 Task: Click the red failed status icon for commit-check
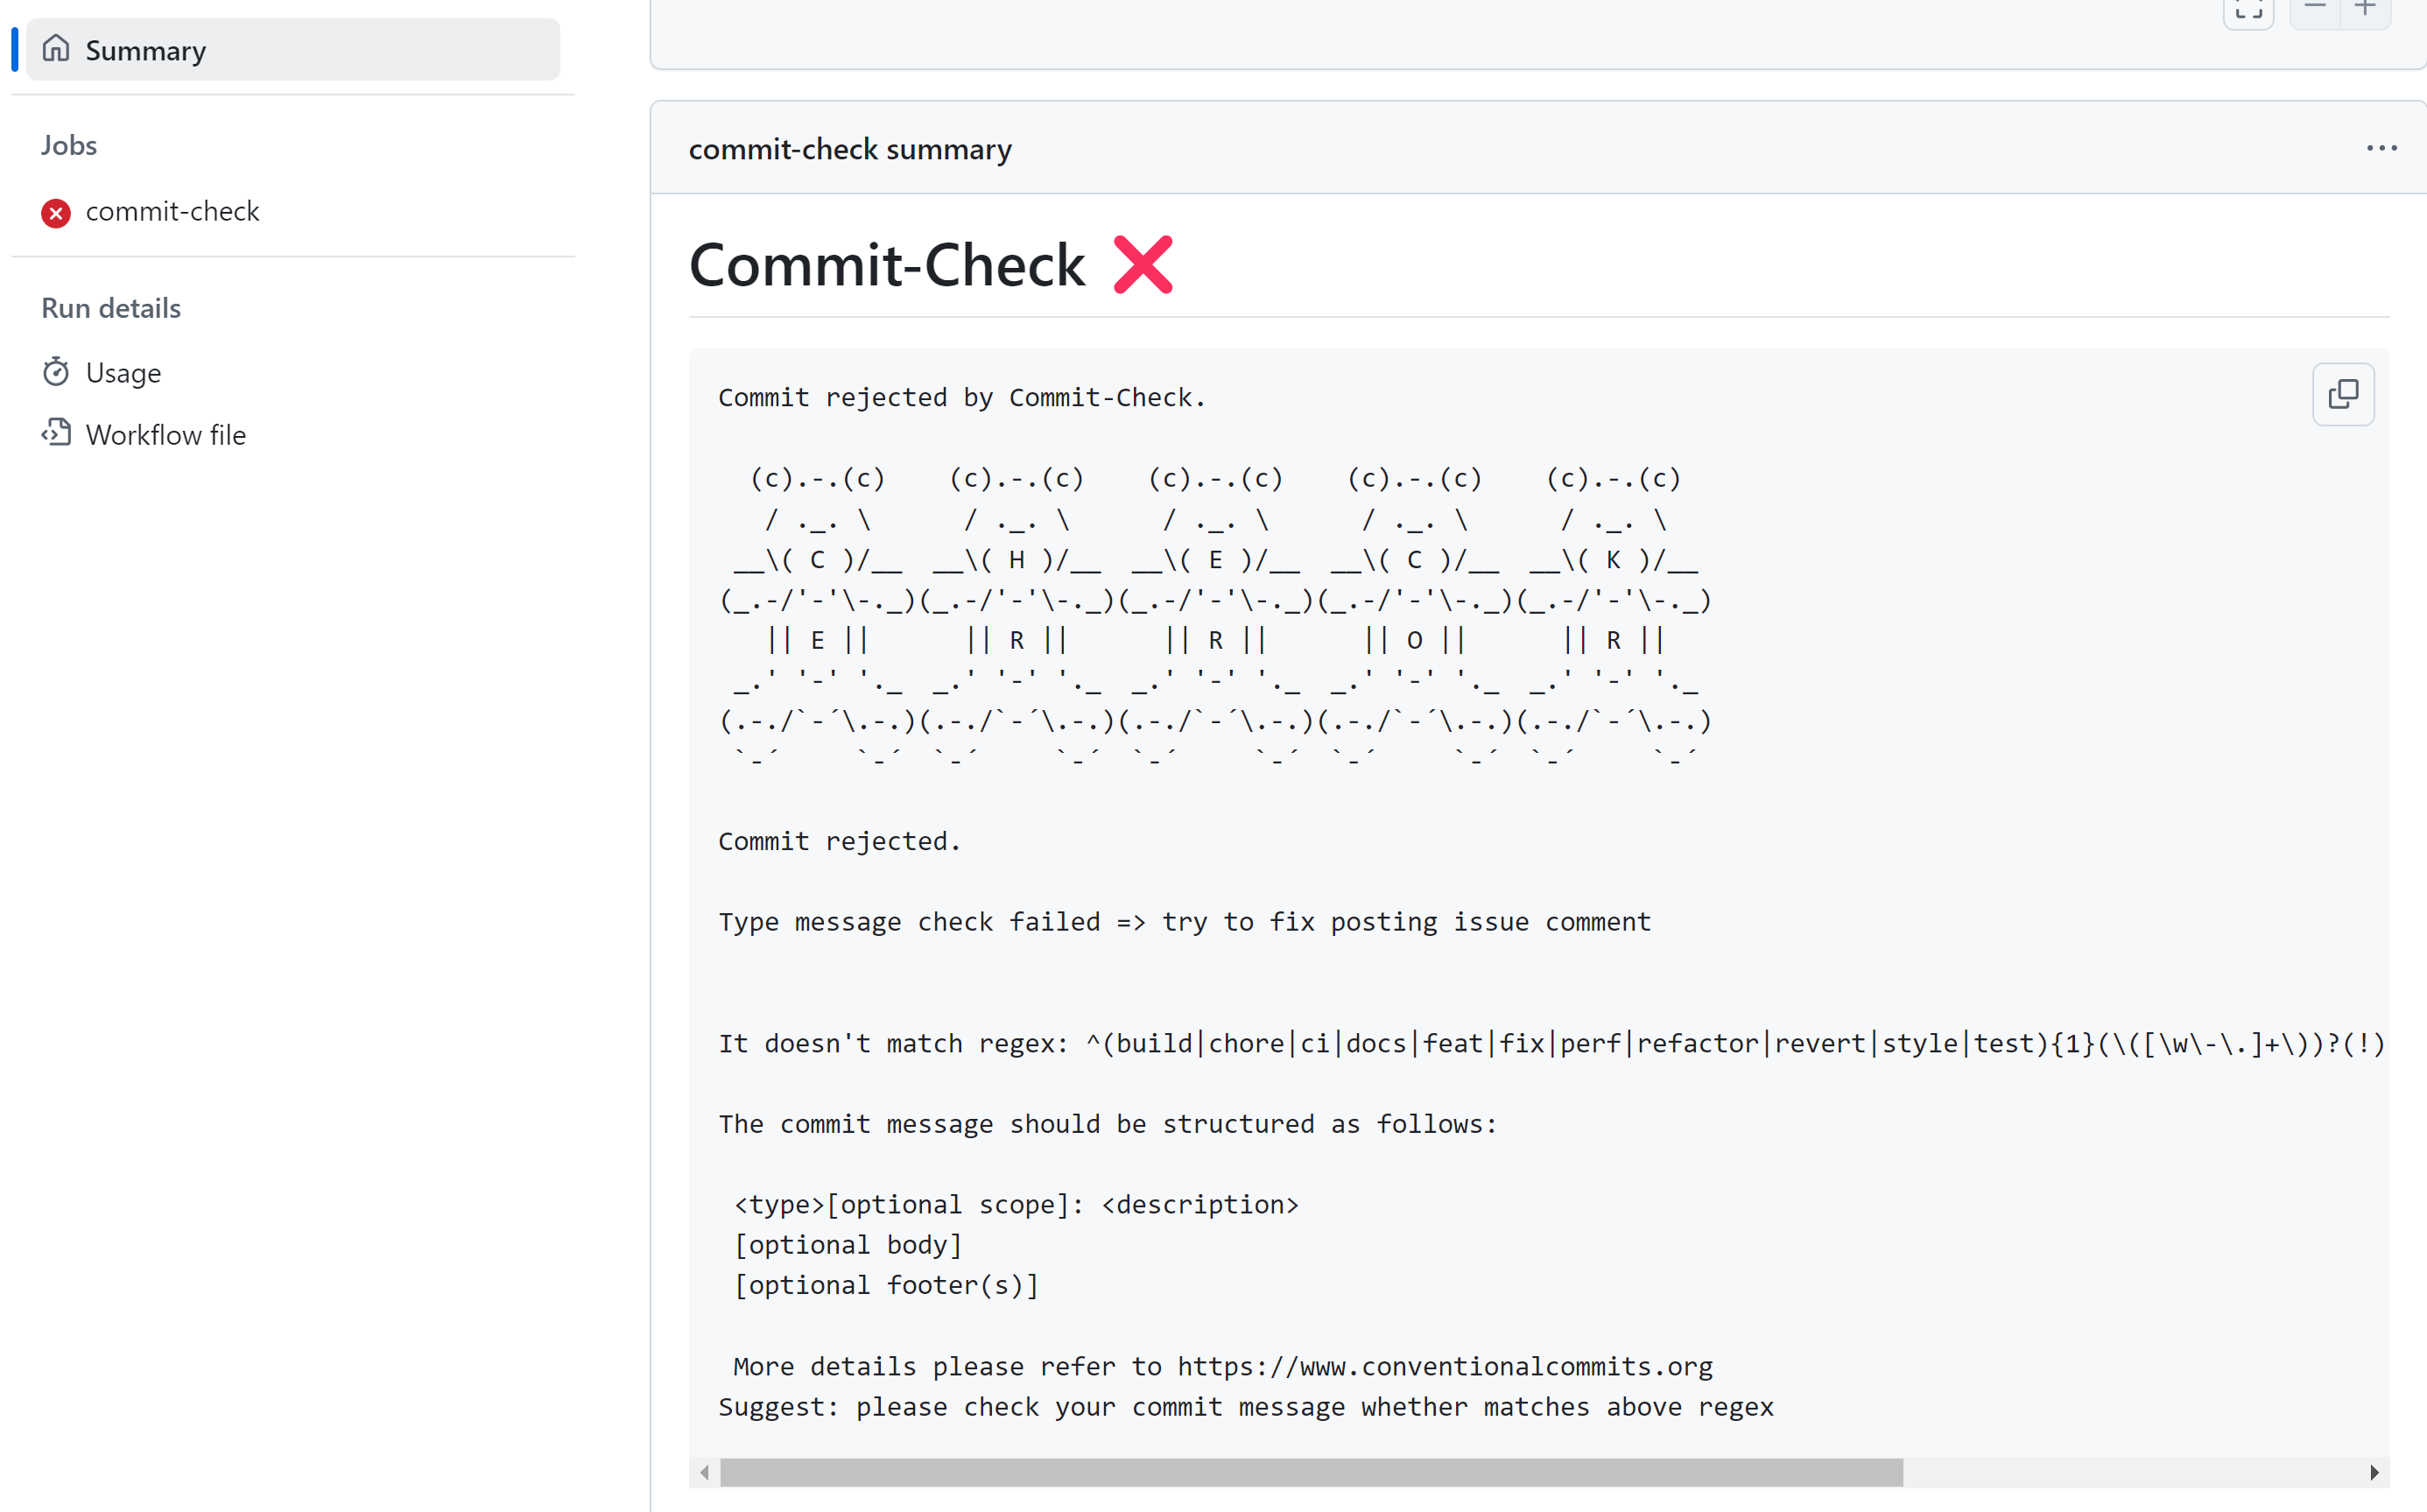click(x=56, y=213)
